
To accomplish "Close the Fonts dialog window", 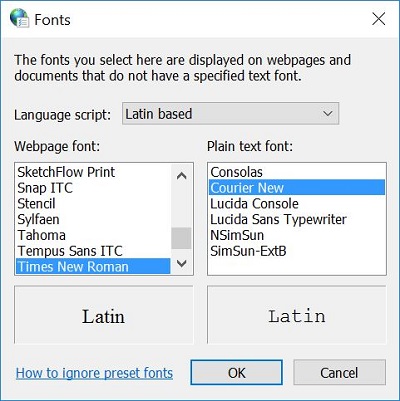I will (379, 19).
